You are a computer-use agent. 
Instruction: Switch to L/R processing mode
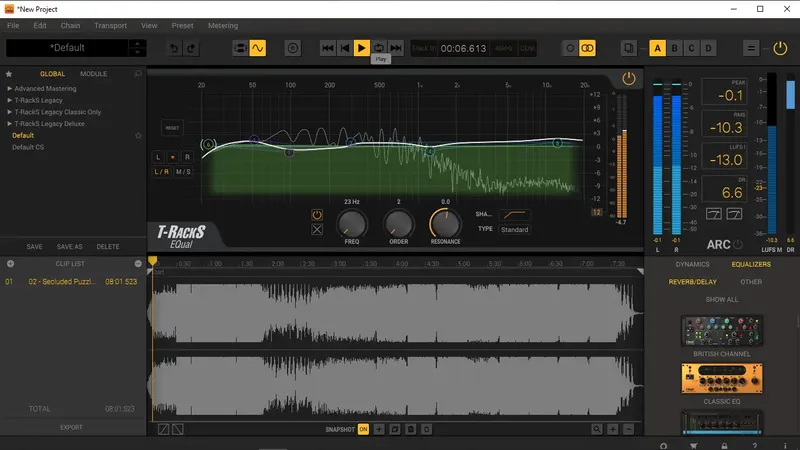[162, 172]
